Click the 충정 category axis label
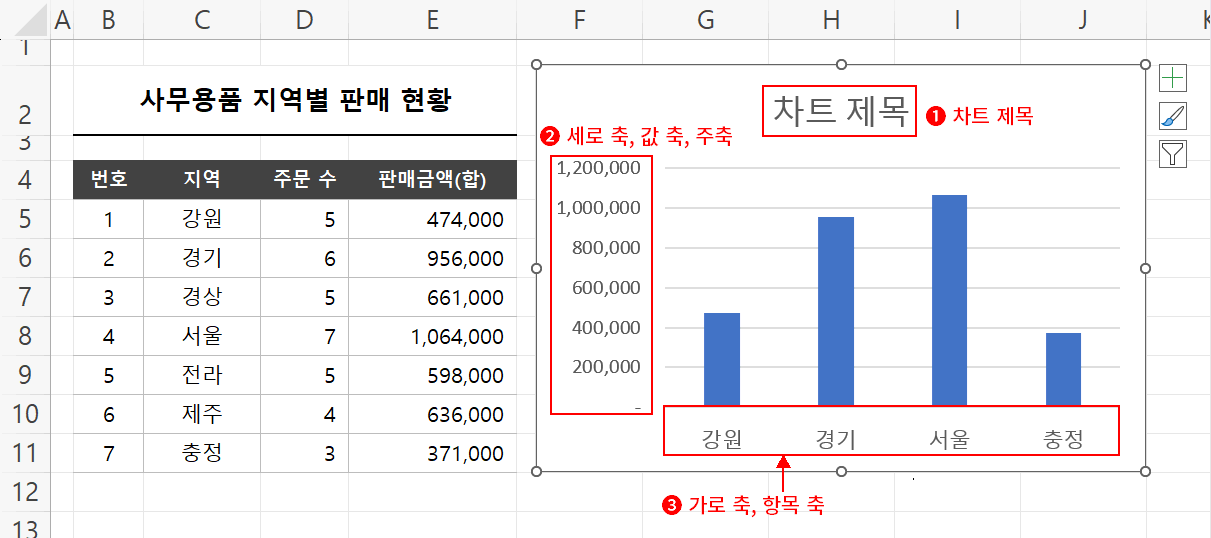The width and height of the screenshot is (1211, 538). tap(1063, 438)
